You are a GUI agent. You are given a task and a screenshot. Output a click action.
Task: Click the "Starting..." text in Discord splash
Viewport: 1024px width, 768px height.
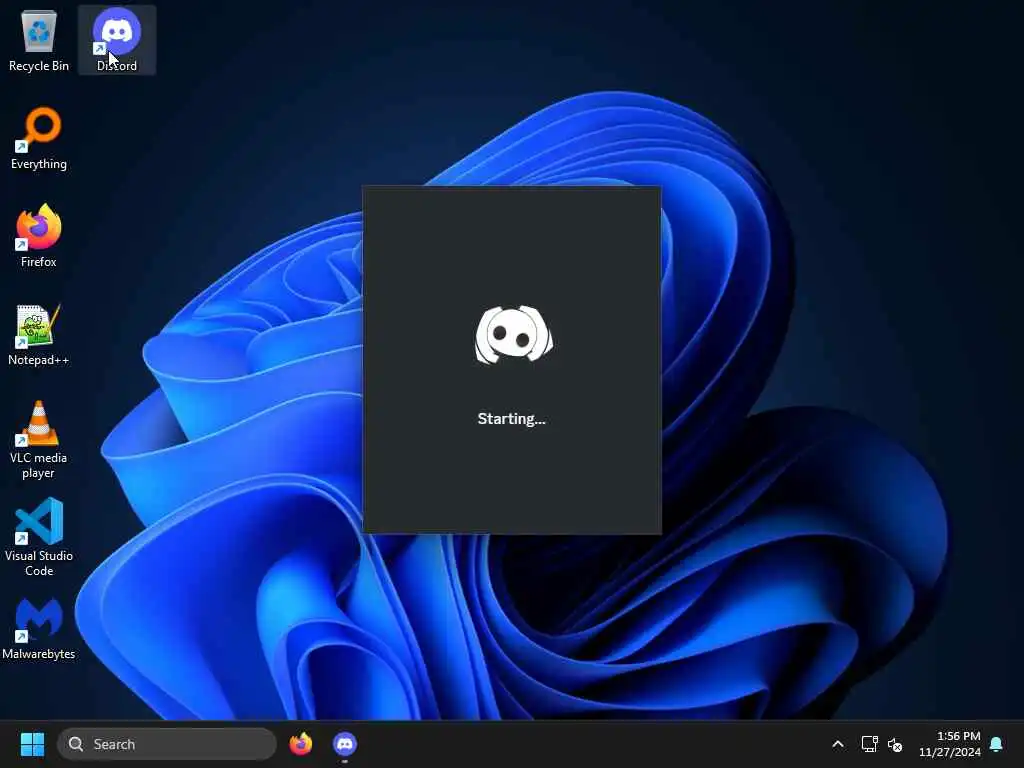click(511, 419)
